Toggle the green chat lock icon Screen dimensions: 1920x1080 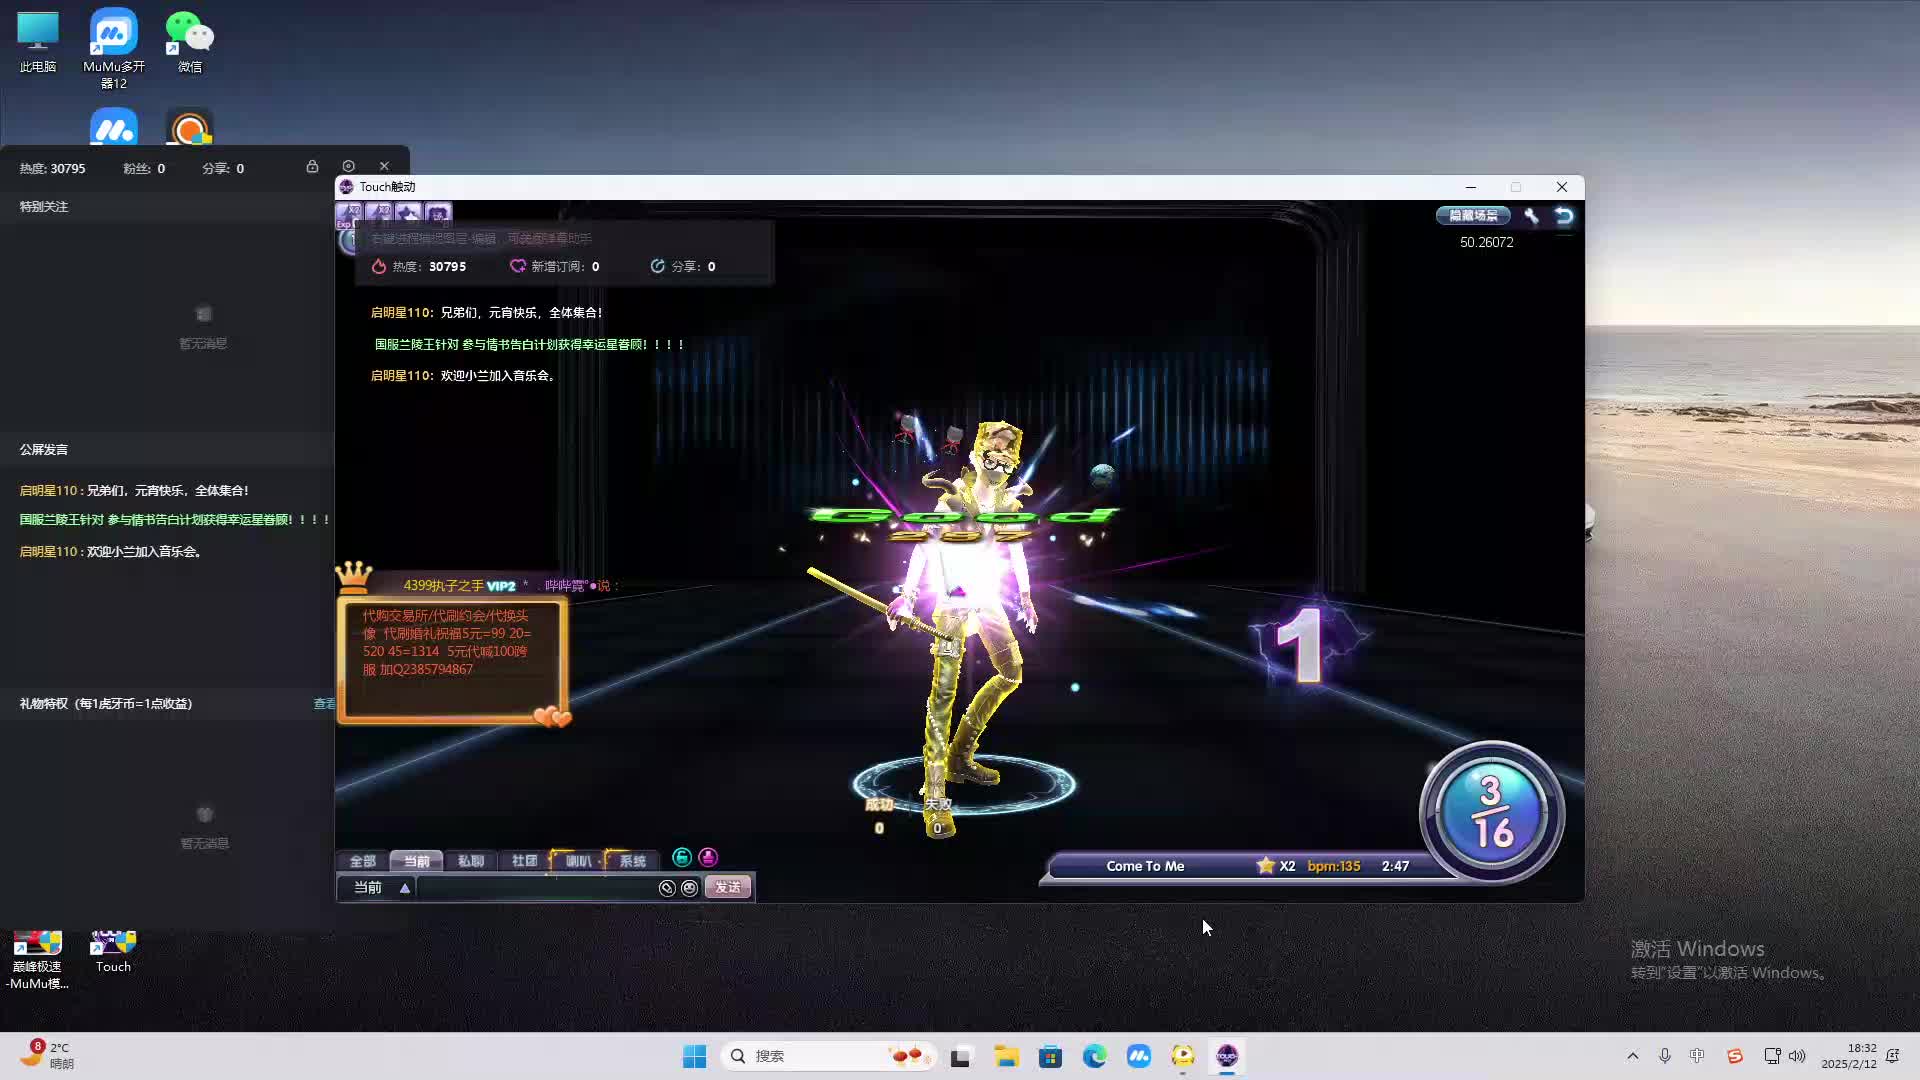(682, 857)
